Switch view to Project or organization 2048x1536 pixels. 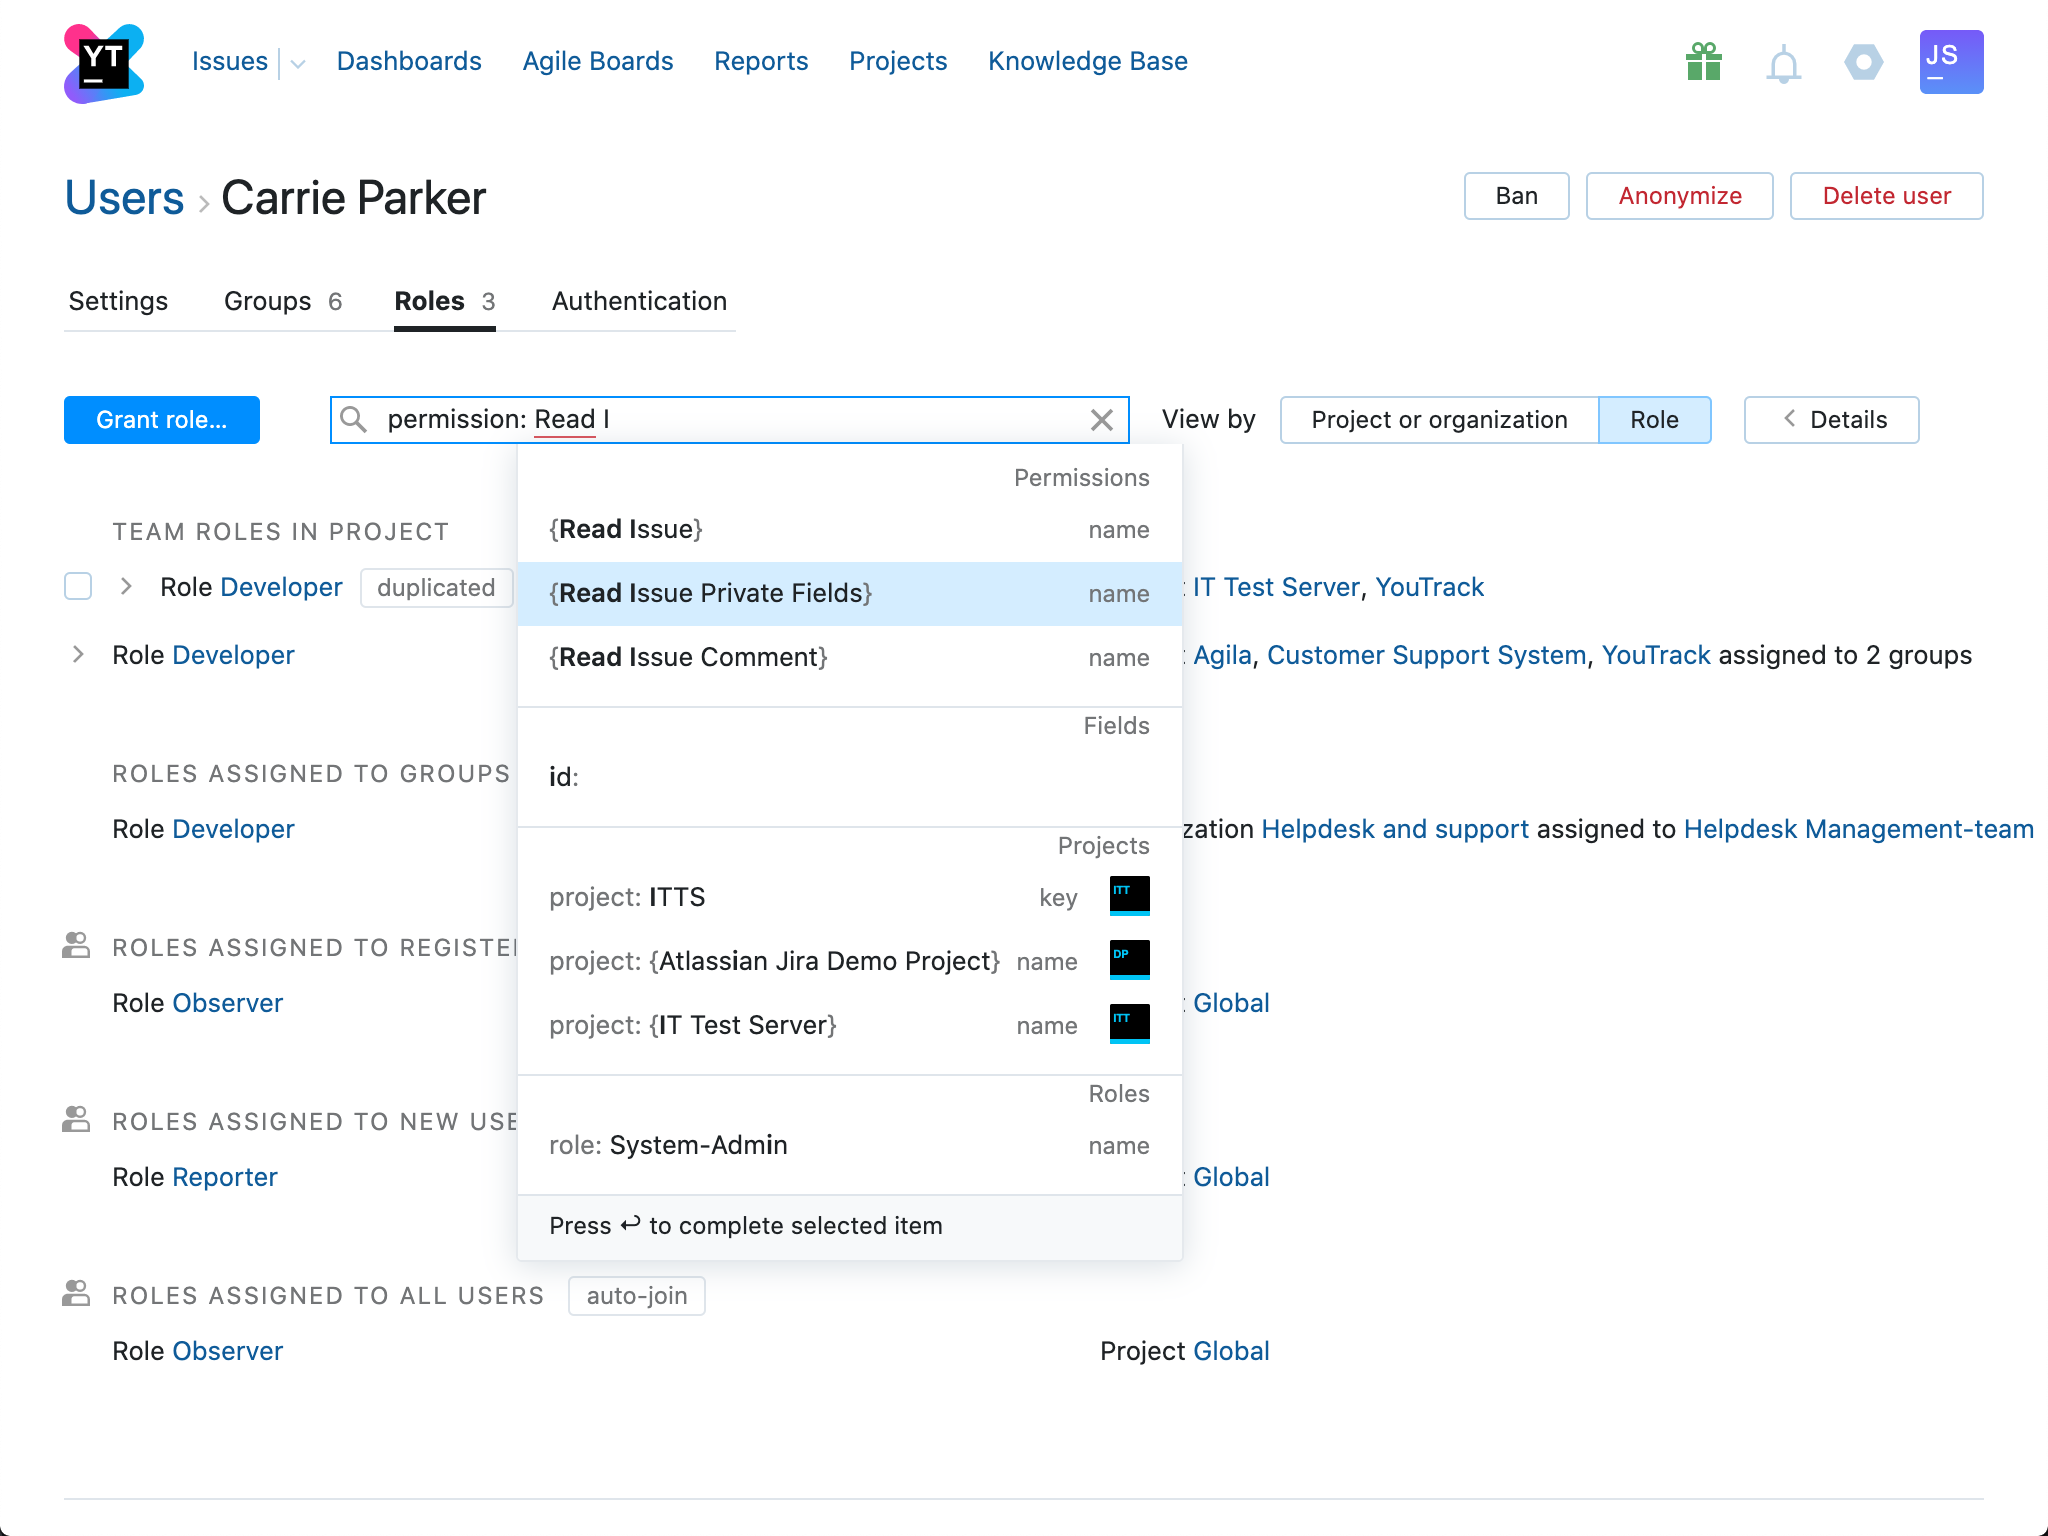(1438, 420)
